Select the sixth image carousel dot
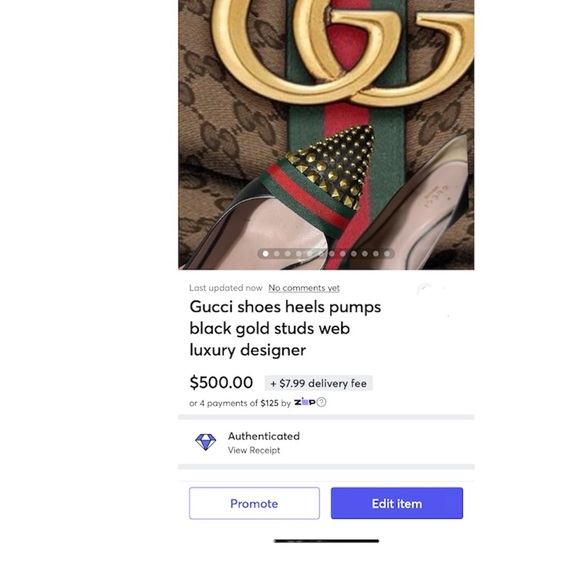Viewport: 580px width, 580px height. pyautogui.click(x=321, y=254)
